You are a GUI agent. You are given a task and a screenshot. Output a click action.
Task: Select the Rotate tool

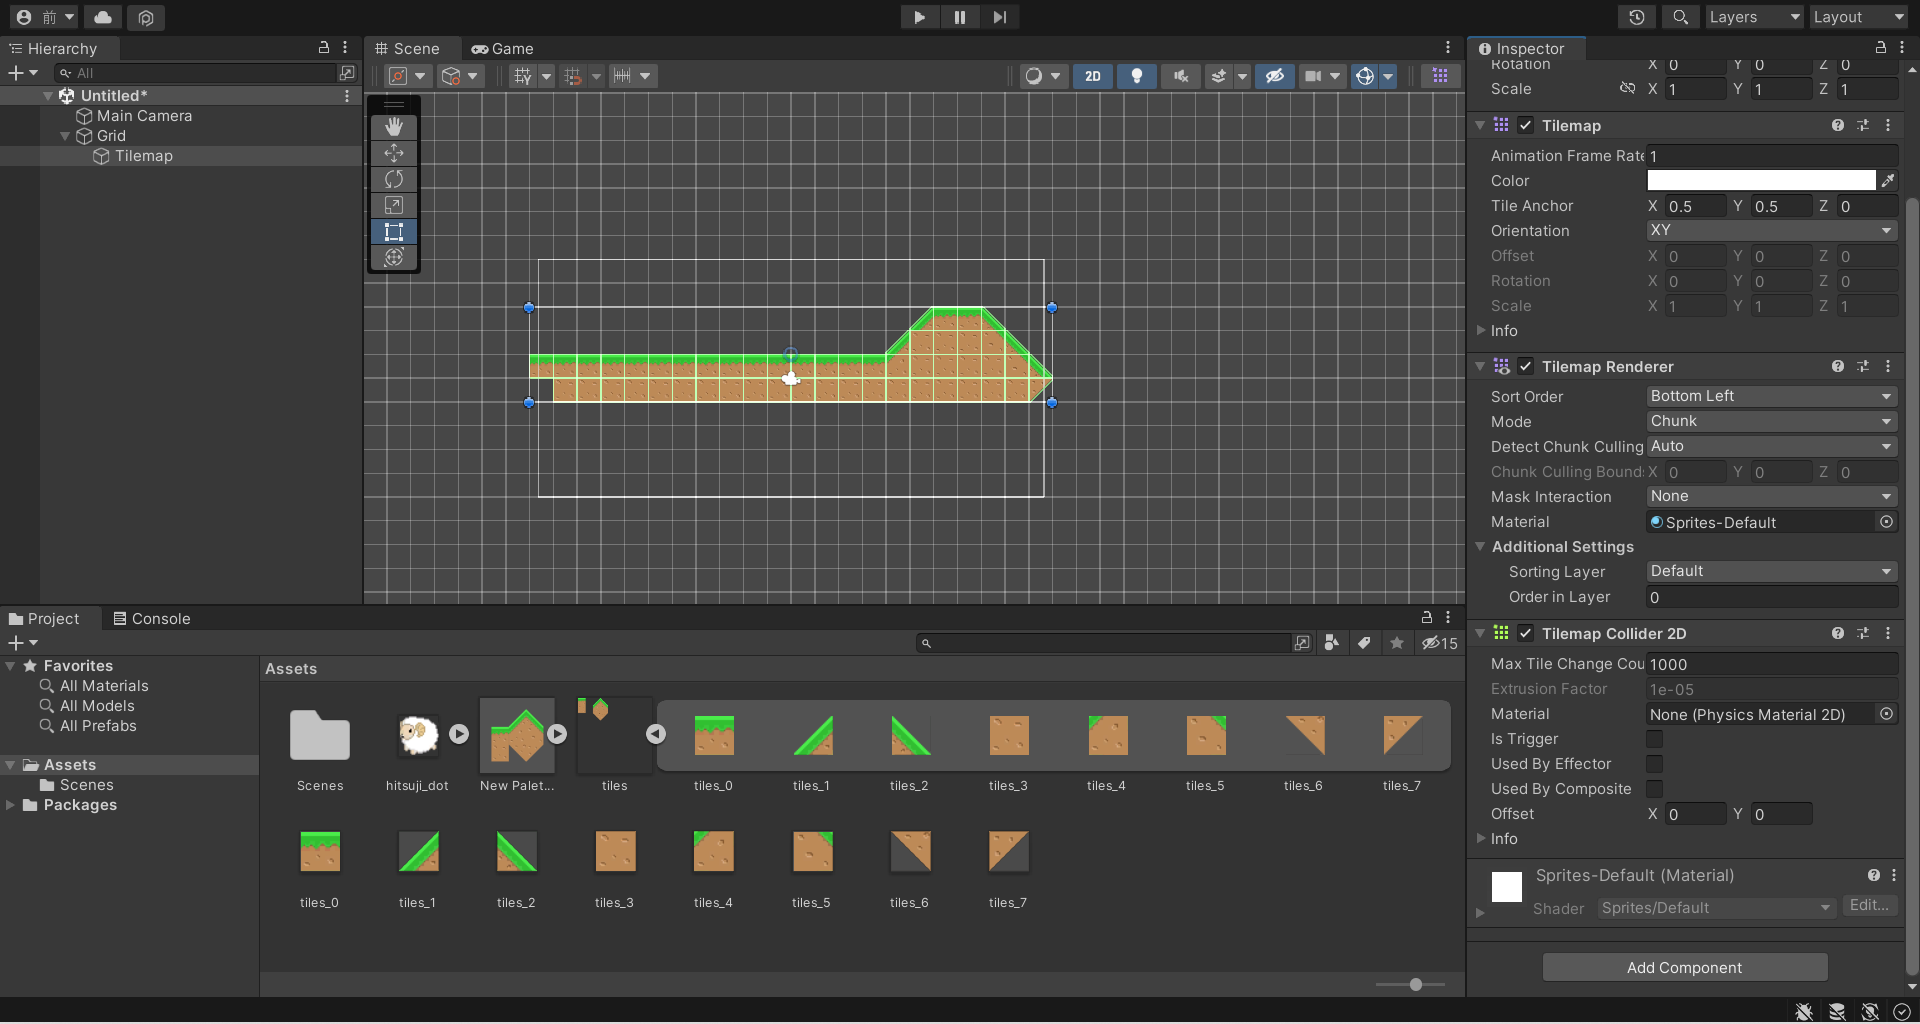tap(394, 179)
